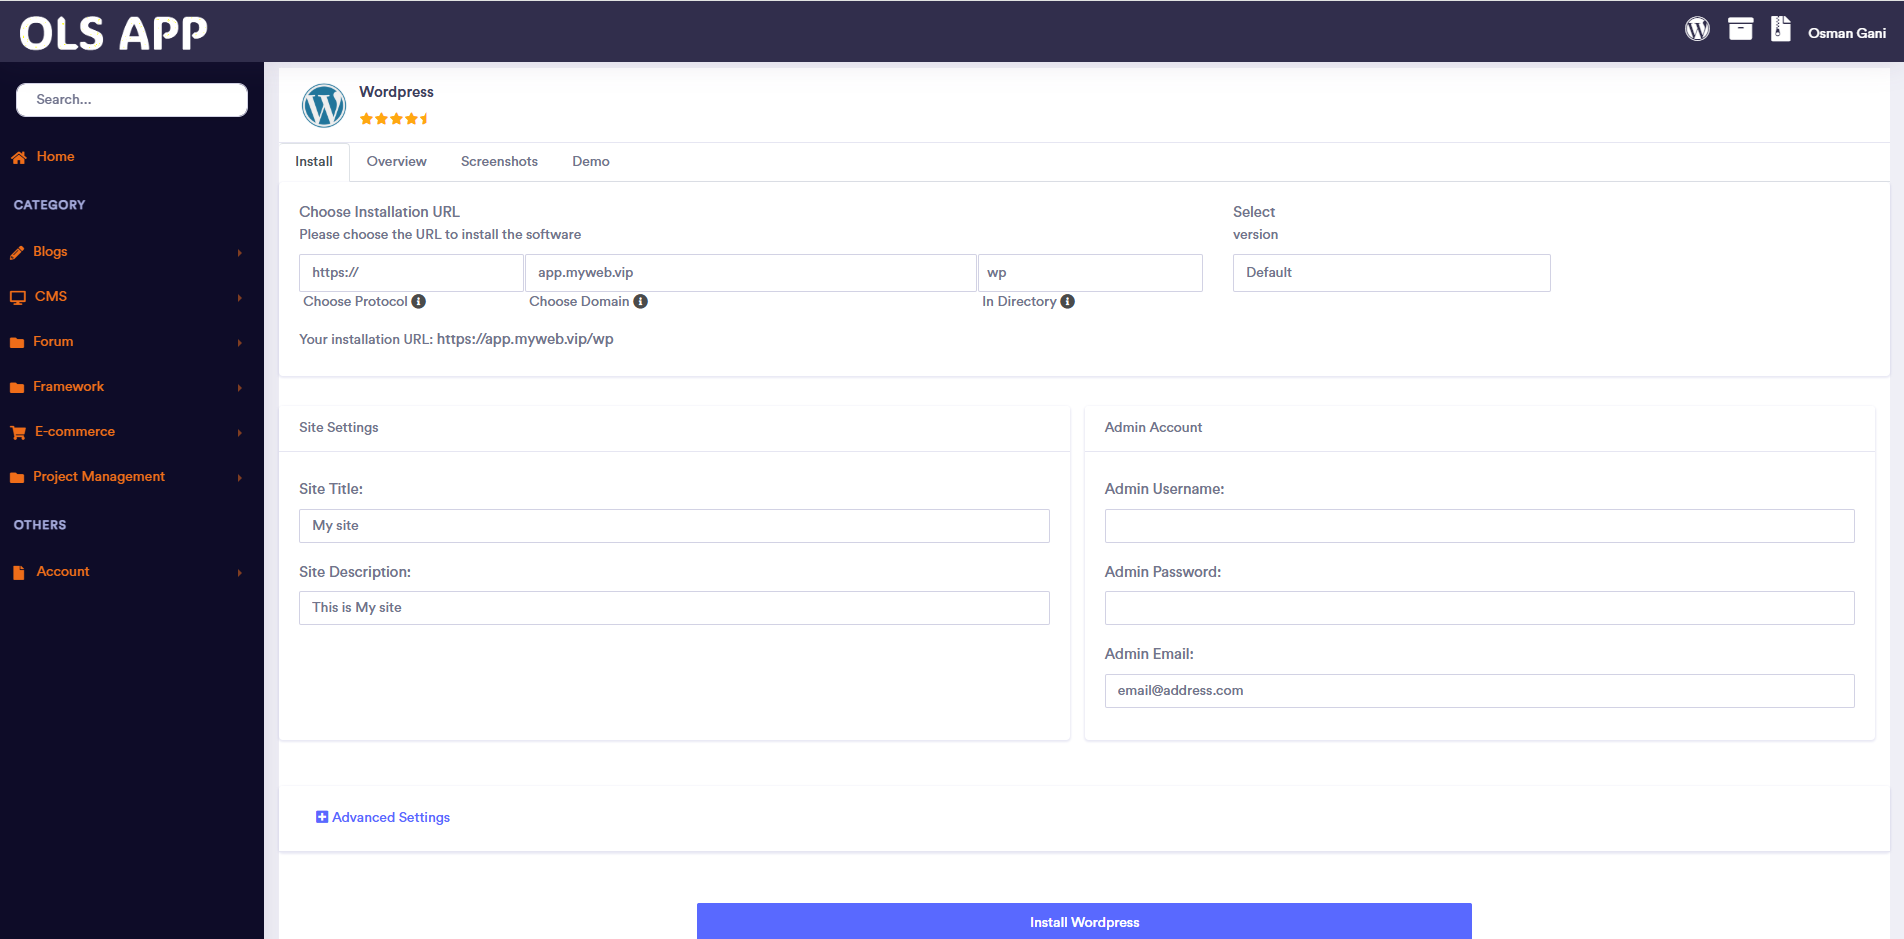This screenshot has height=939, width=1904.
Task: Expand the E-commerce category arrow
Action: pos(239,433)
